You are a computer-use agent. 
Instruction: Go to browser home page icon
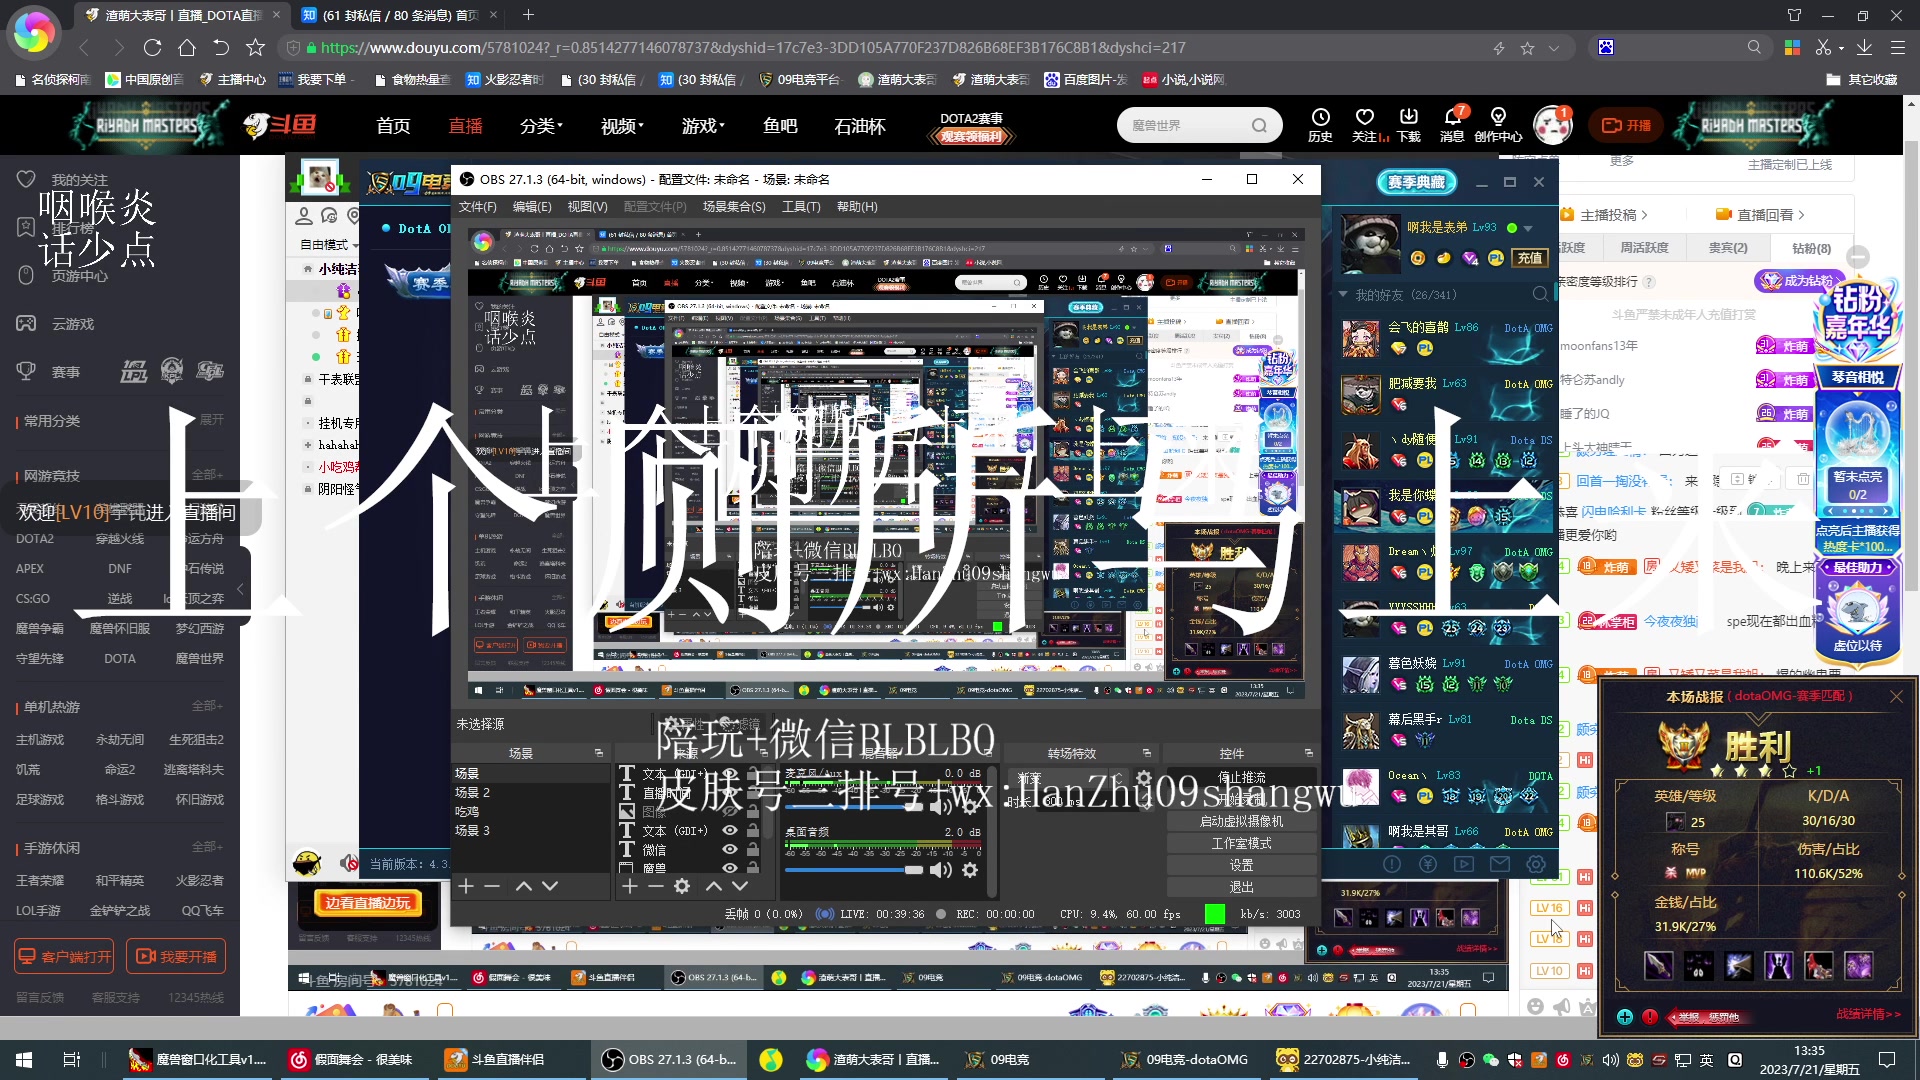point(186,47)
